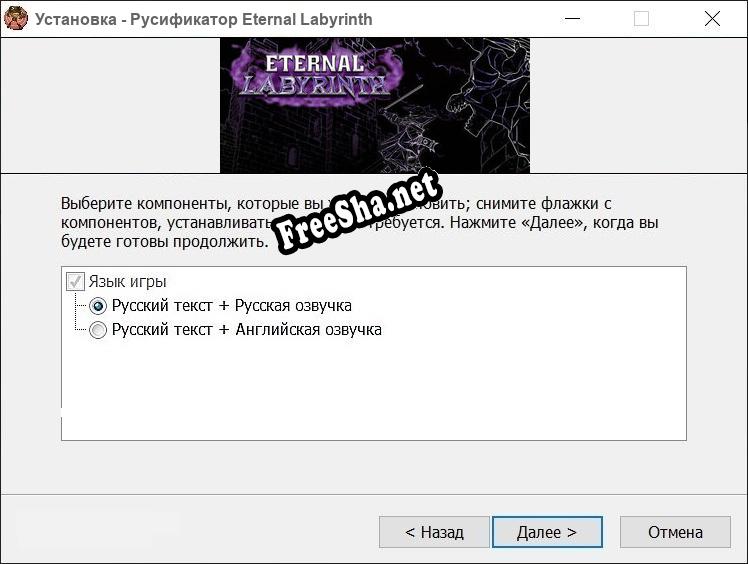
Task: Continue with the Далее button
Action: coord(547,532)
